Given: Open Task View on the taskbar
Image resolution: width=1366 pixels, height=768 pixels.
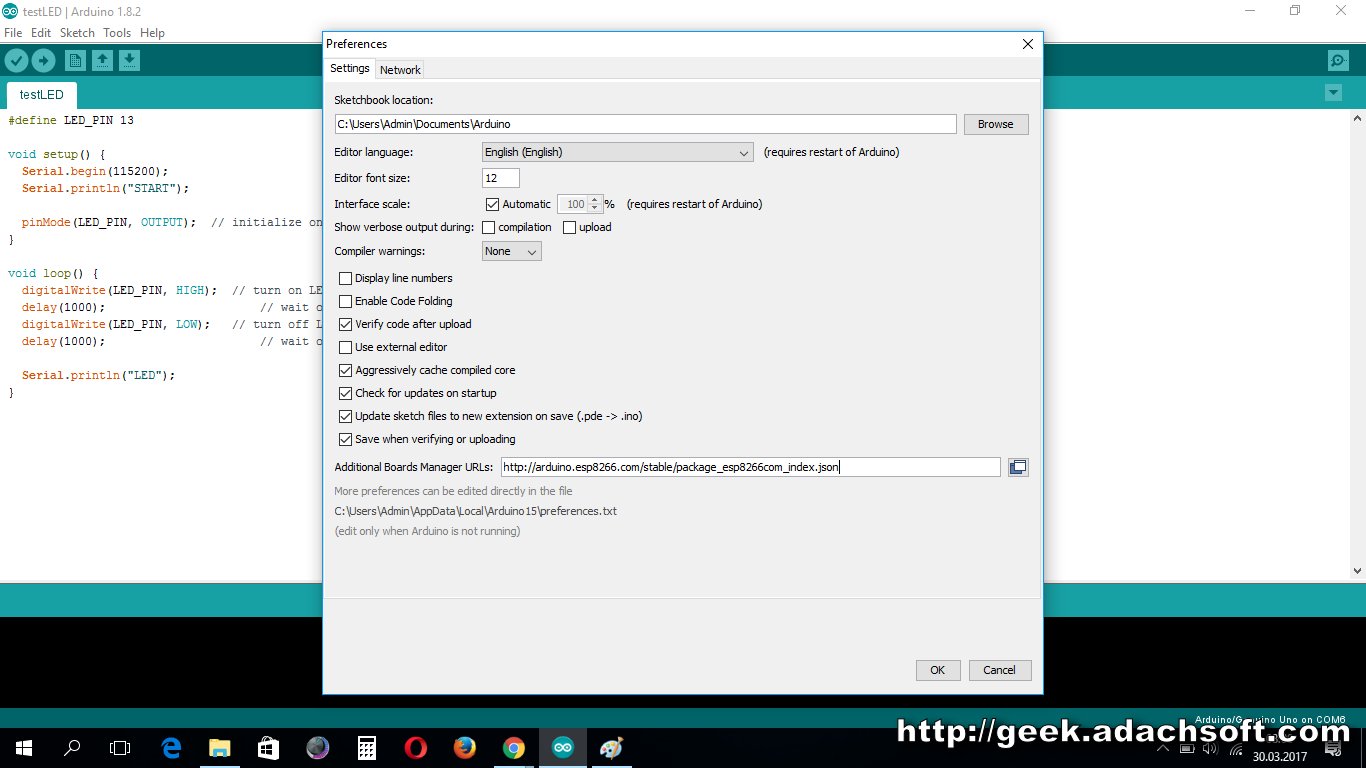Looking at the screenshot, I should [120, 747].
